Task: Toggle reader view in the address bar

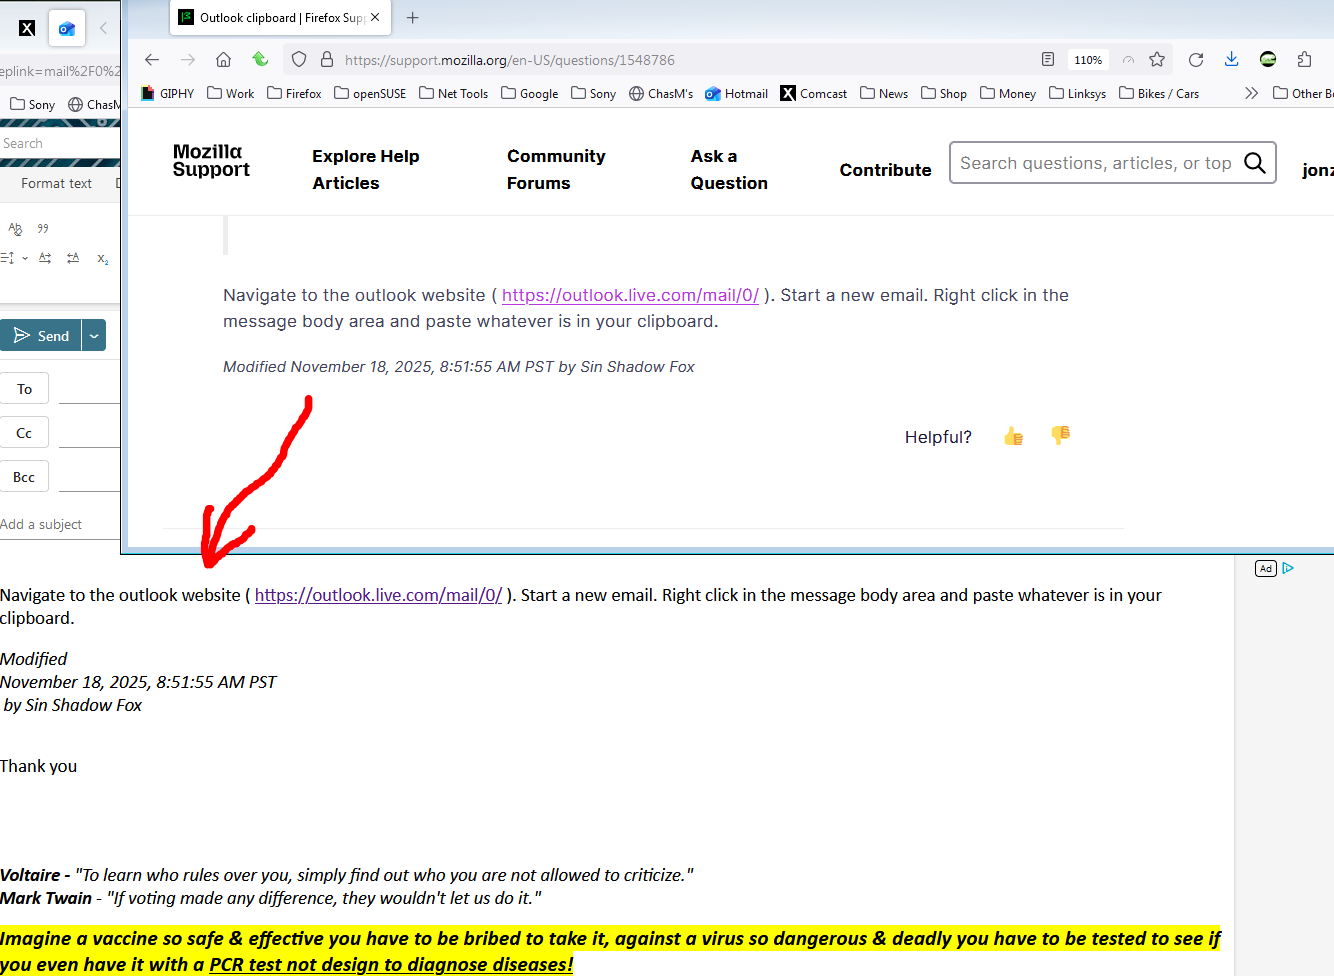Action: pos(1048,60)
